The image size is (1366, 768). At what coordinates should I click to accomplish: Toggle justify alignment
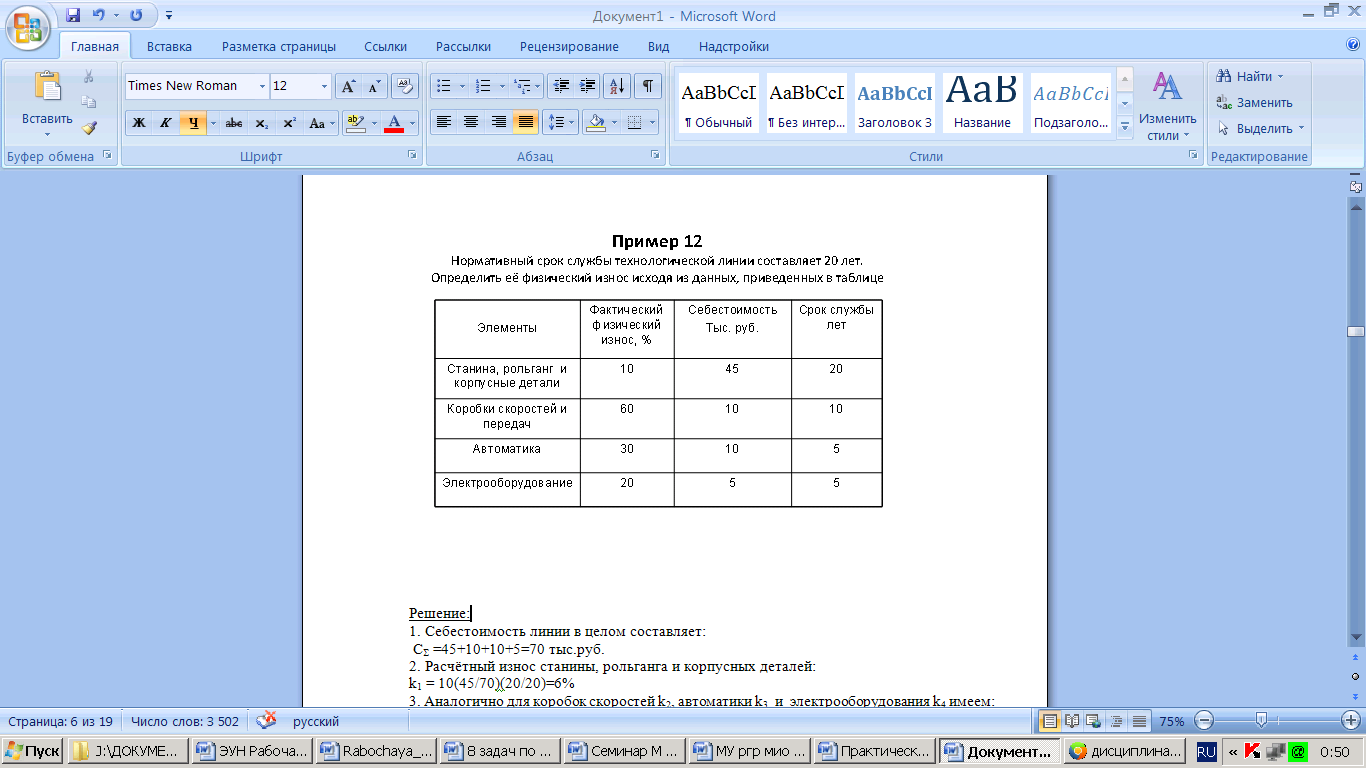525,123
